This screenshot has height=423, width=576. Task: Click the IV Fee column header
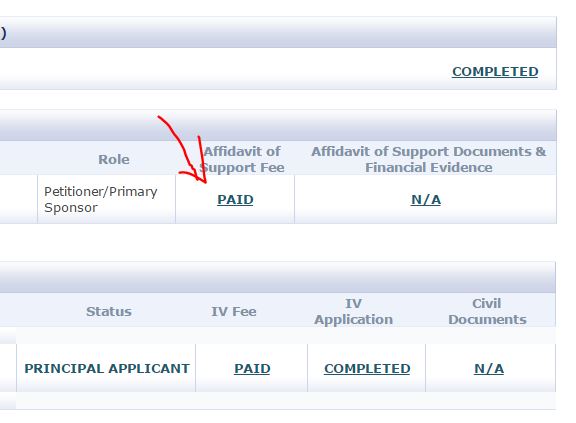point(234,311)
